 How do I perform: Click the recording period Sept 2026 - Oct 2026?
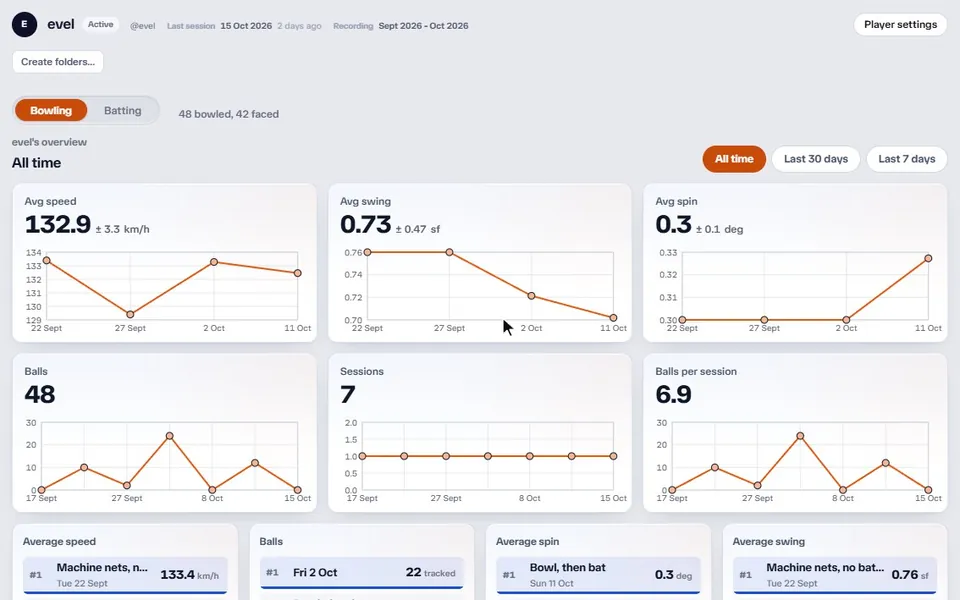(x=423, y=26)
